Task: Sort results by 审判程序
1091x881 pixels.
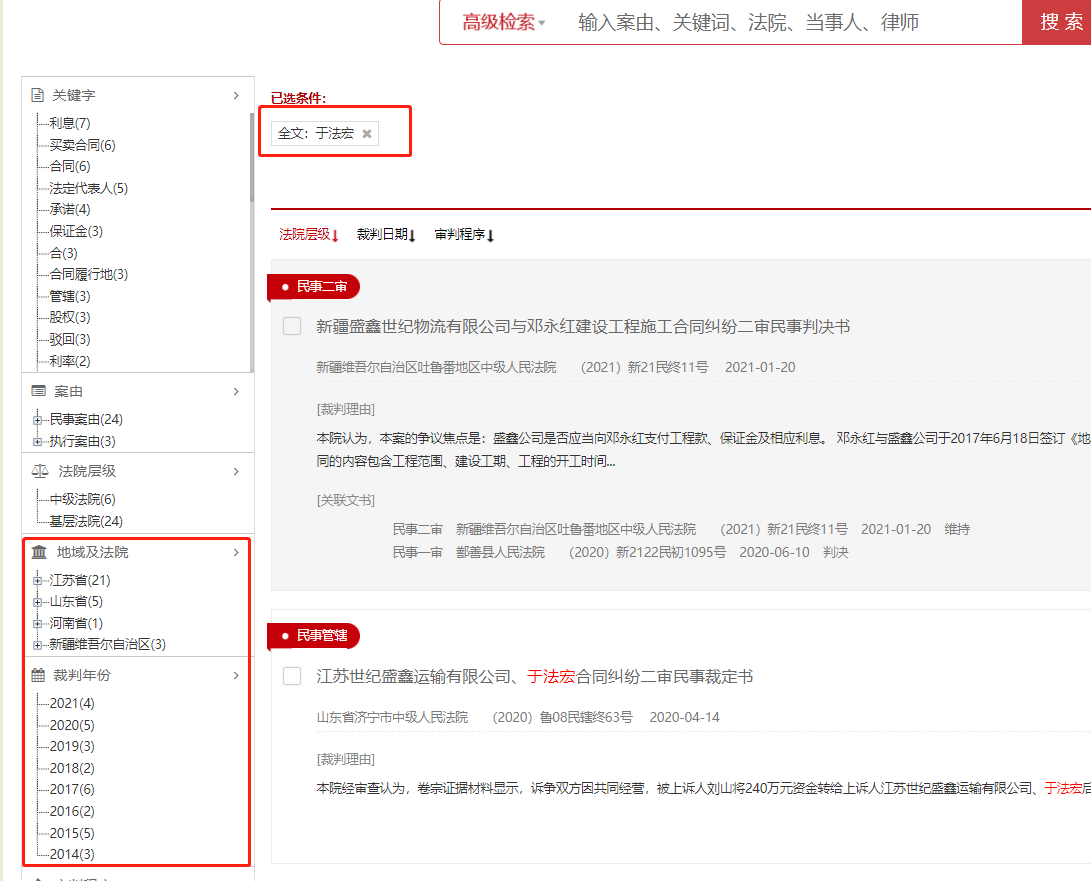Action: pyautogui.click(x=464, y=235)
